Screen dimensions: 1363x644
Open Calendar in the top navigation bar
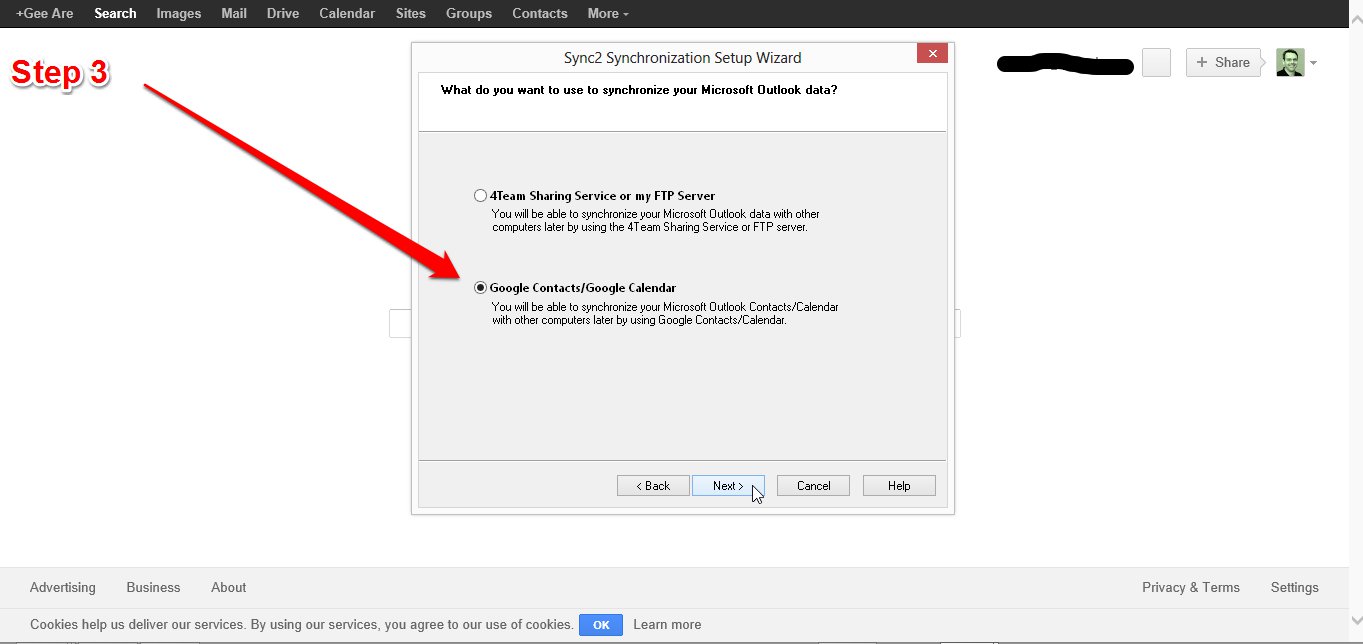tap(347, 13)
